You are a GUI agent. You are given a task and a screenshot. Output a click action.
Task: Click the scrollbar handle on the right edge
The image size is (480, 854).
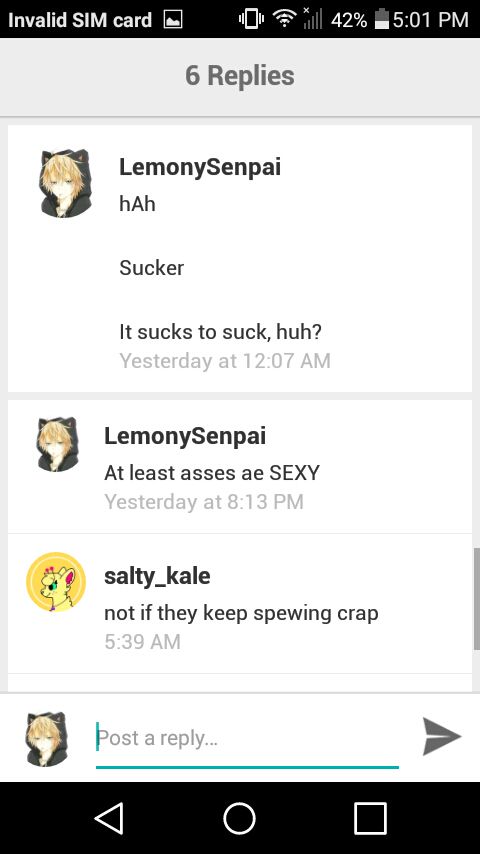coord(476,599)
